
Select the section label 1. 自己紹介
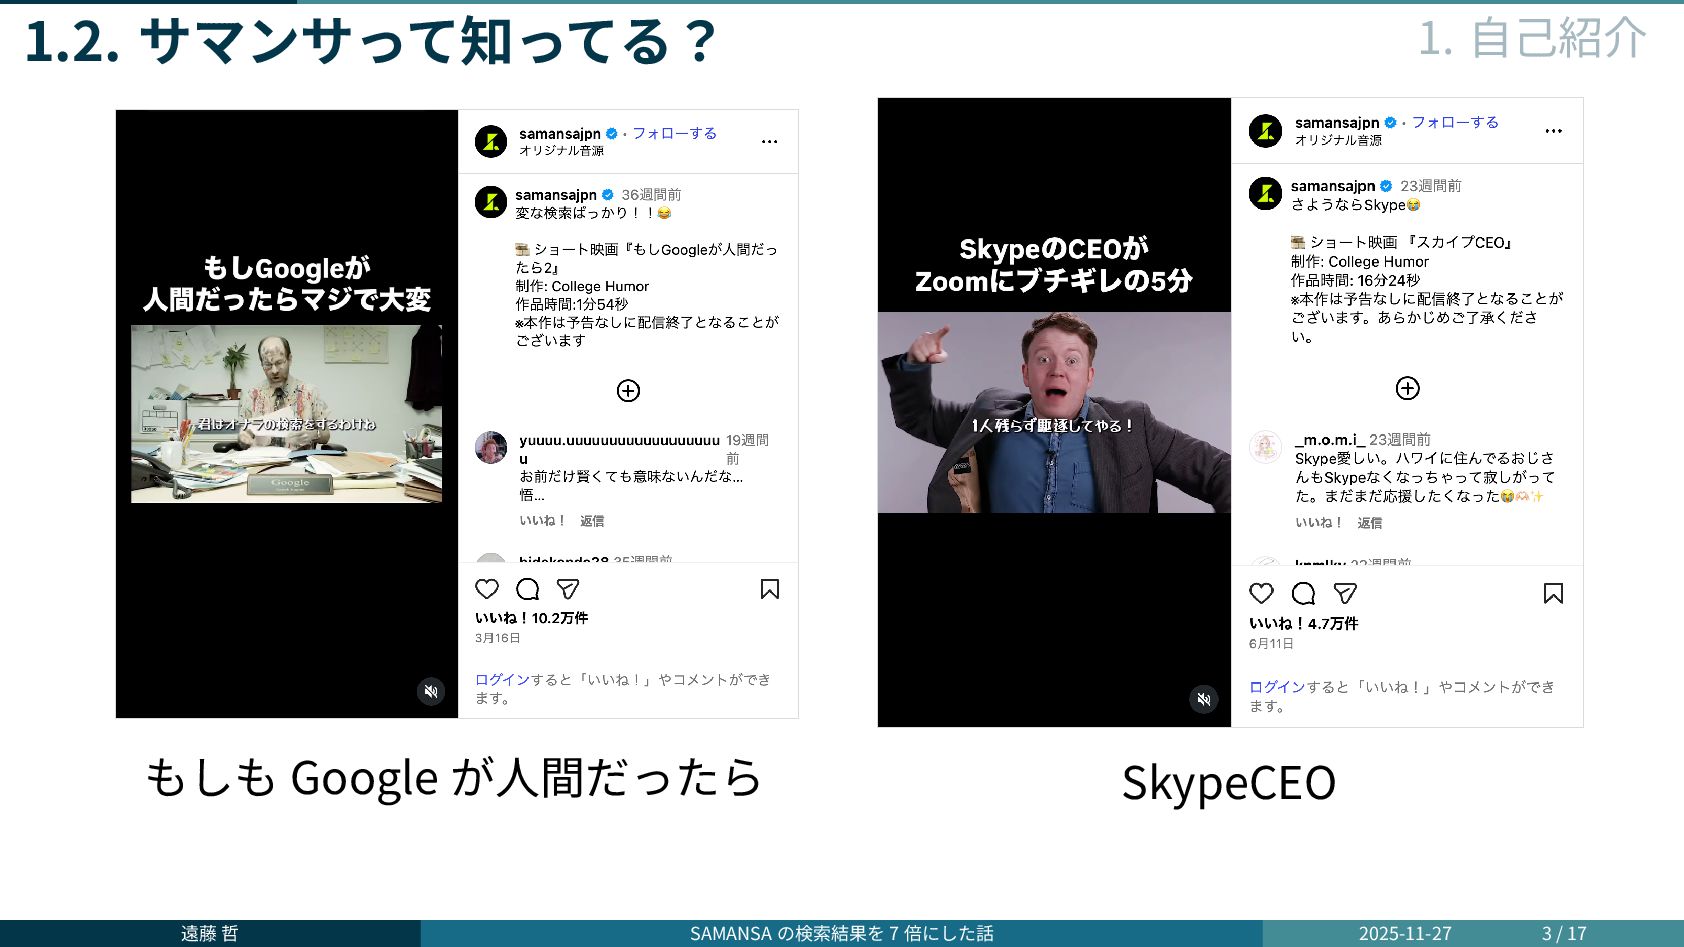tap(1532, 38)
